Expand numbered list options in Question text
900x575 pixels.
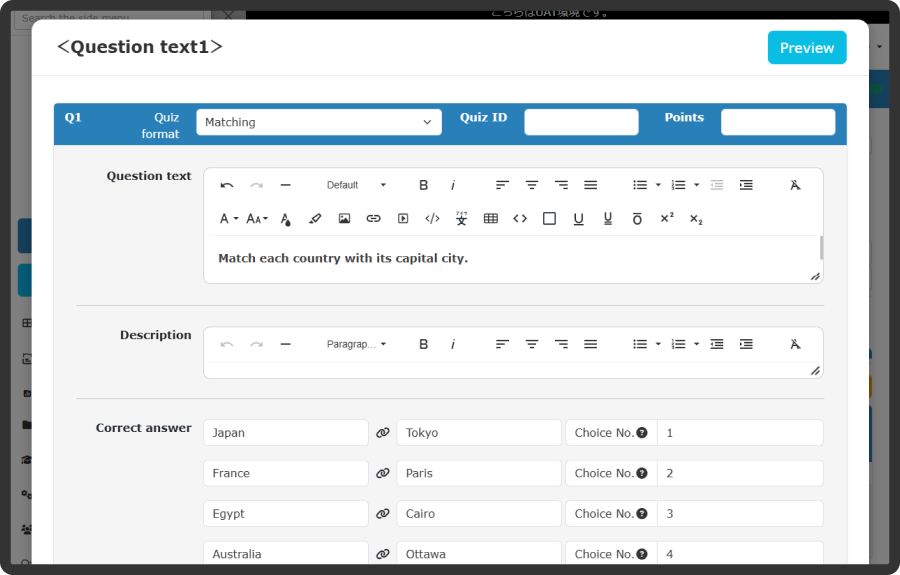pos(697,185)
